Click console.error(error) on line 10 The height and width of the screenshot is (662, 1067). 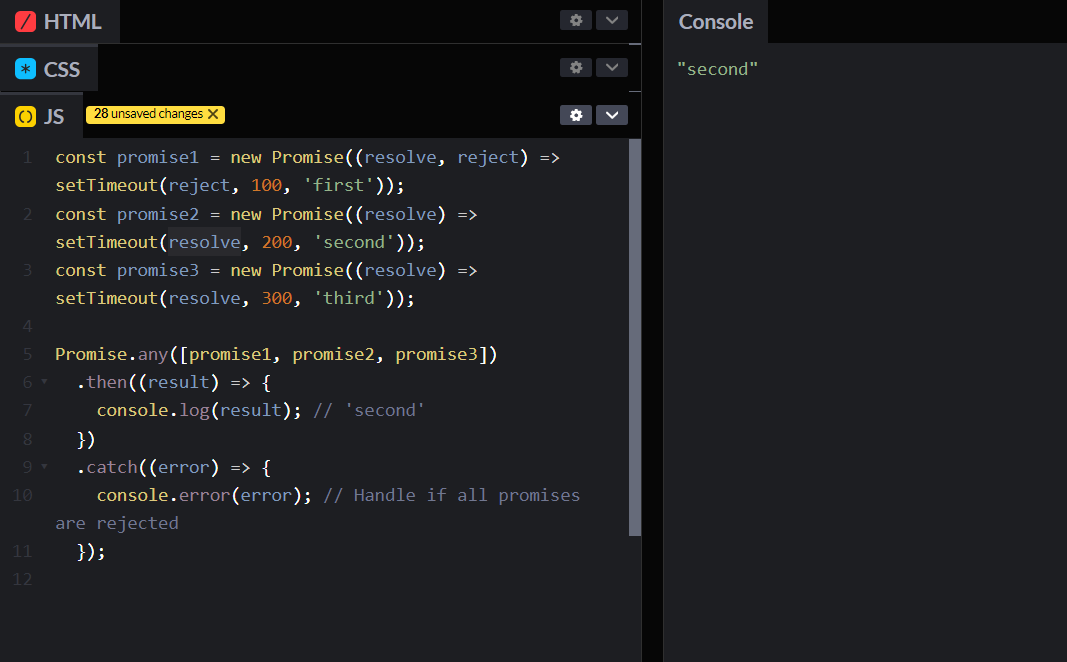click(199, 495)
